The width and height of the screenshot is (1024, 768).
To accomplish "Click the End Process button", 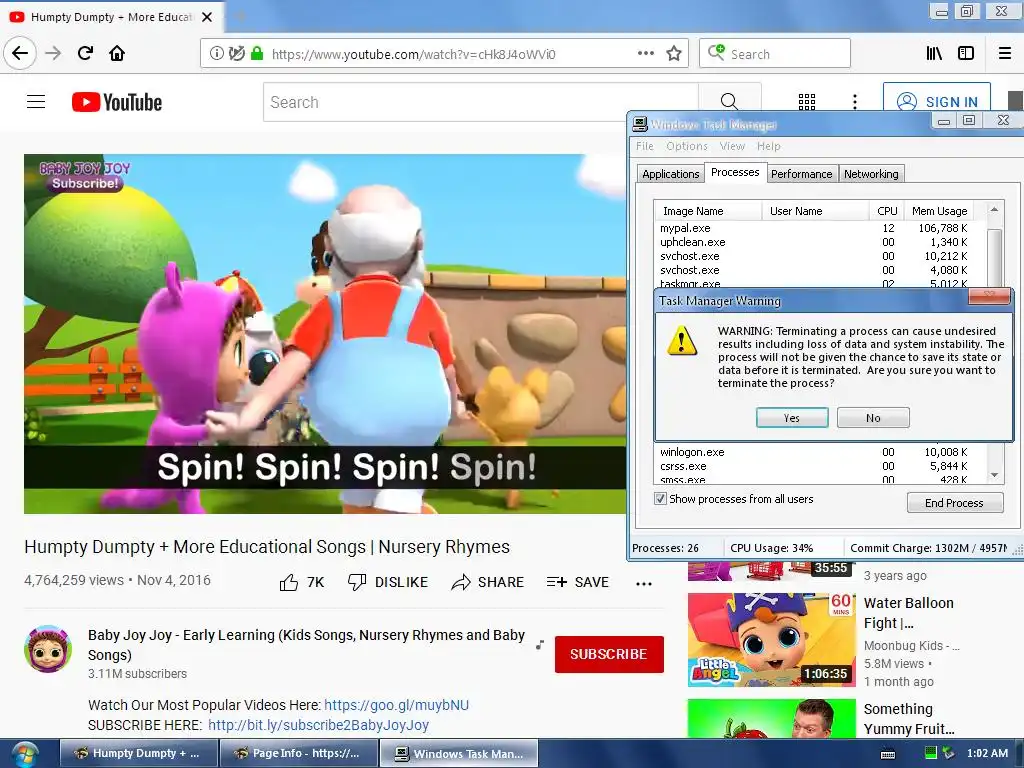I will click(954, 503).
